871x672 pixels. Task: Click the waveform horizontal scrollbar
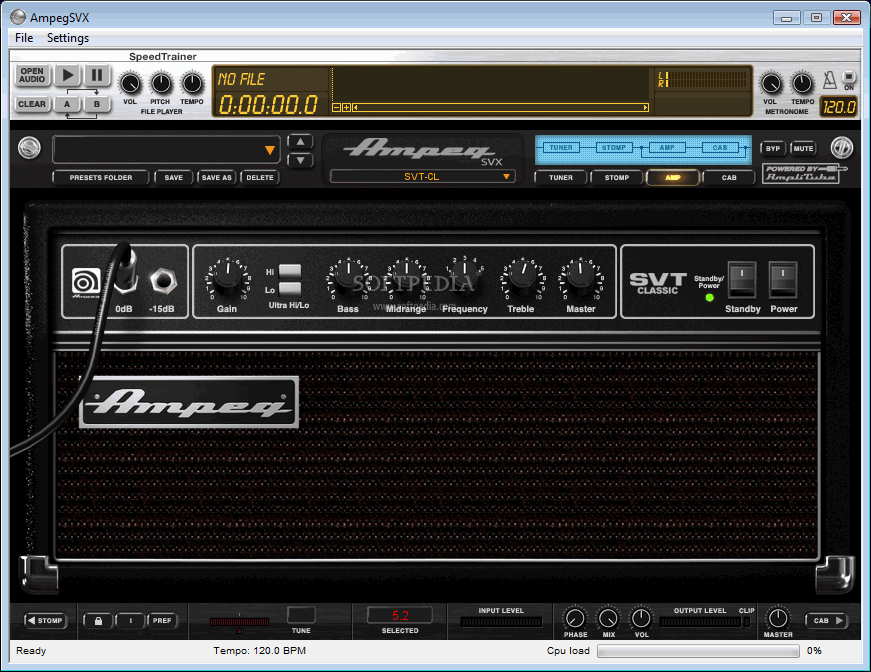pyautogui.click(x=500, y=107)
